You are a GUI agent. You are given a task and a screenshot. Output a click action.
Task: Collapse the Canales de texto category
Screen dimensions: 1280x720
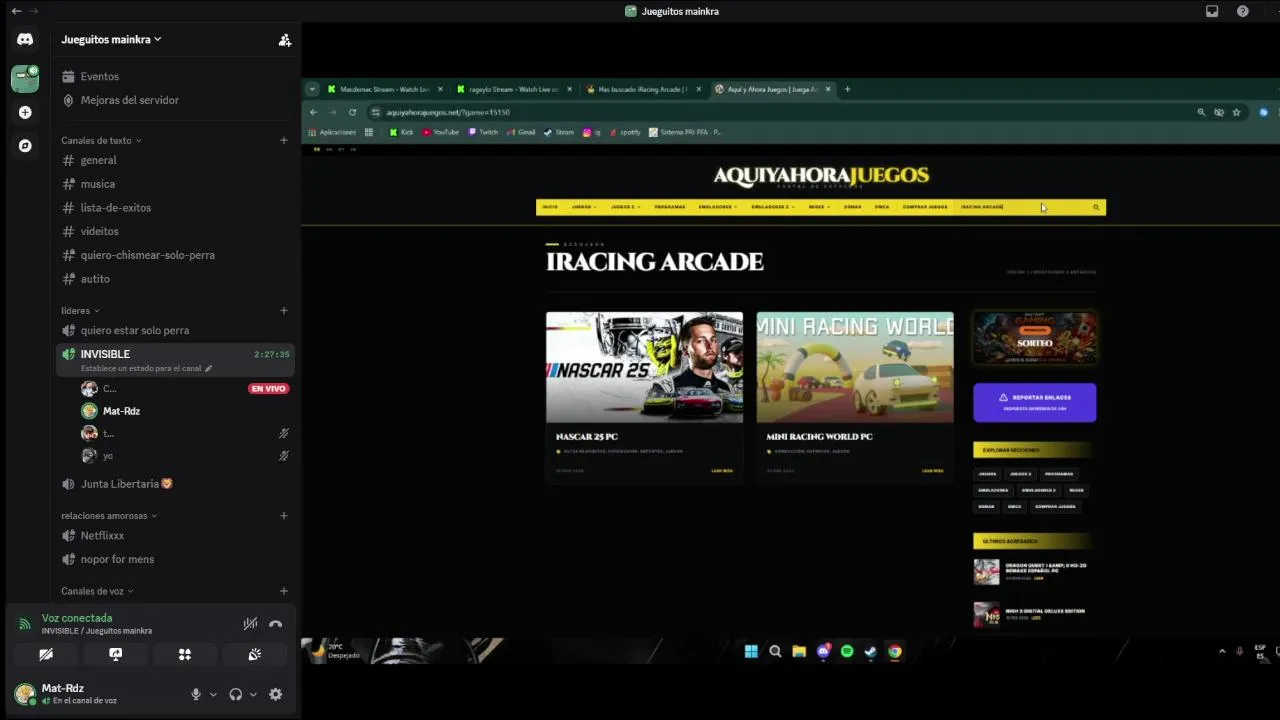point(101,141)
